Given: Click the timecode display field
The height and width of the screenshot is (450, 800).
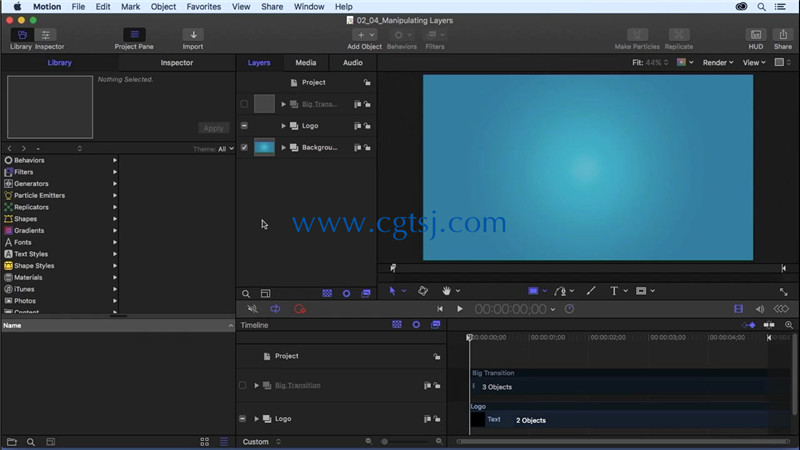Looking at the screenshot, I should click(x=510, y=309).
